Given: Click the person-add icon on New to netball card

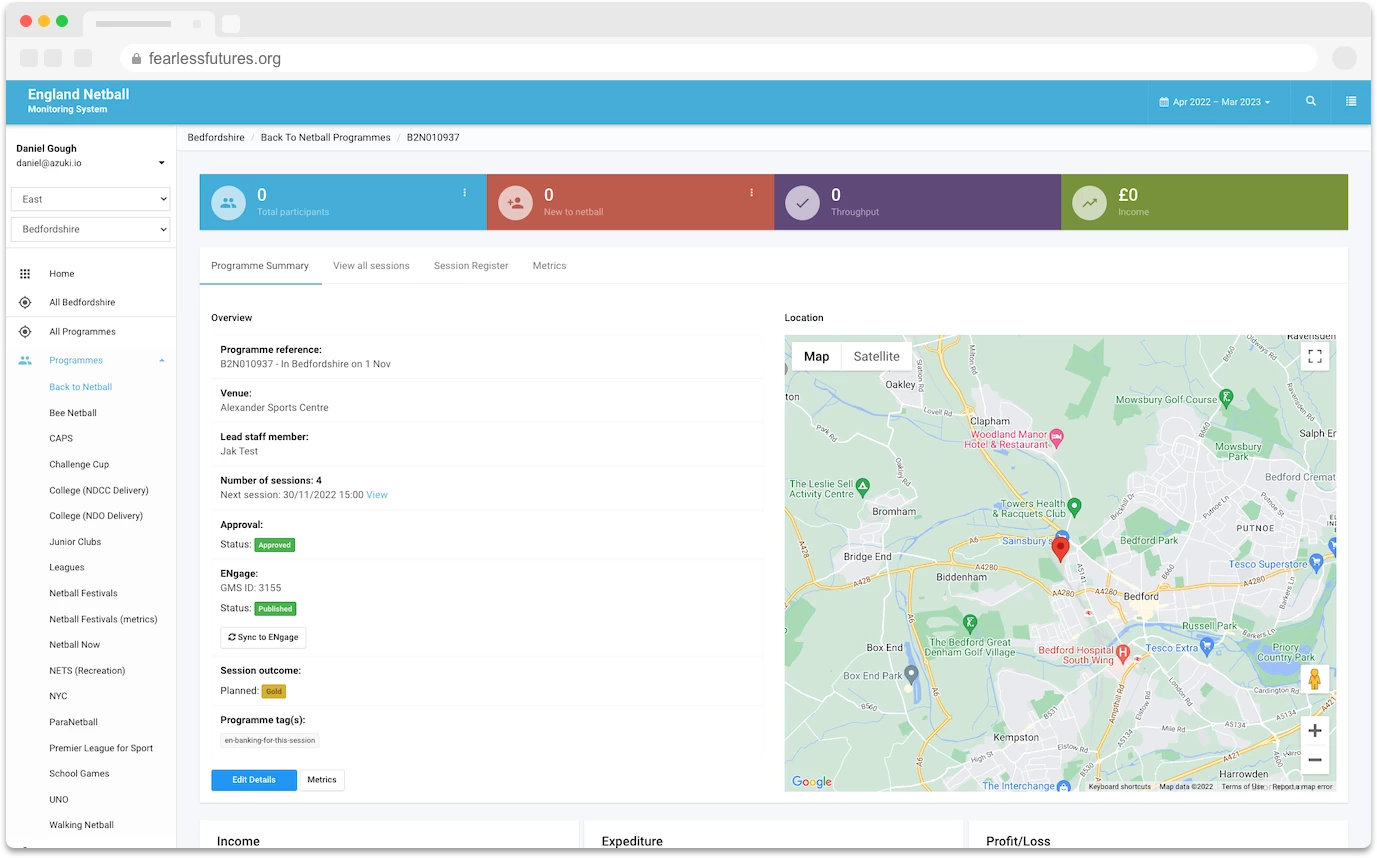Looking at the screenshot, I should (x=515, y=201).
